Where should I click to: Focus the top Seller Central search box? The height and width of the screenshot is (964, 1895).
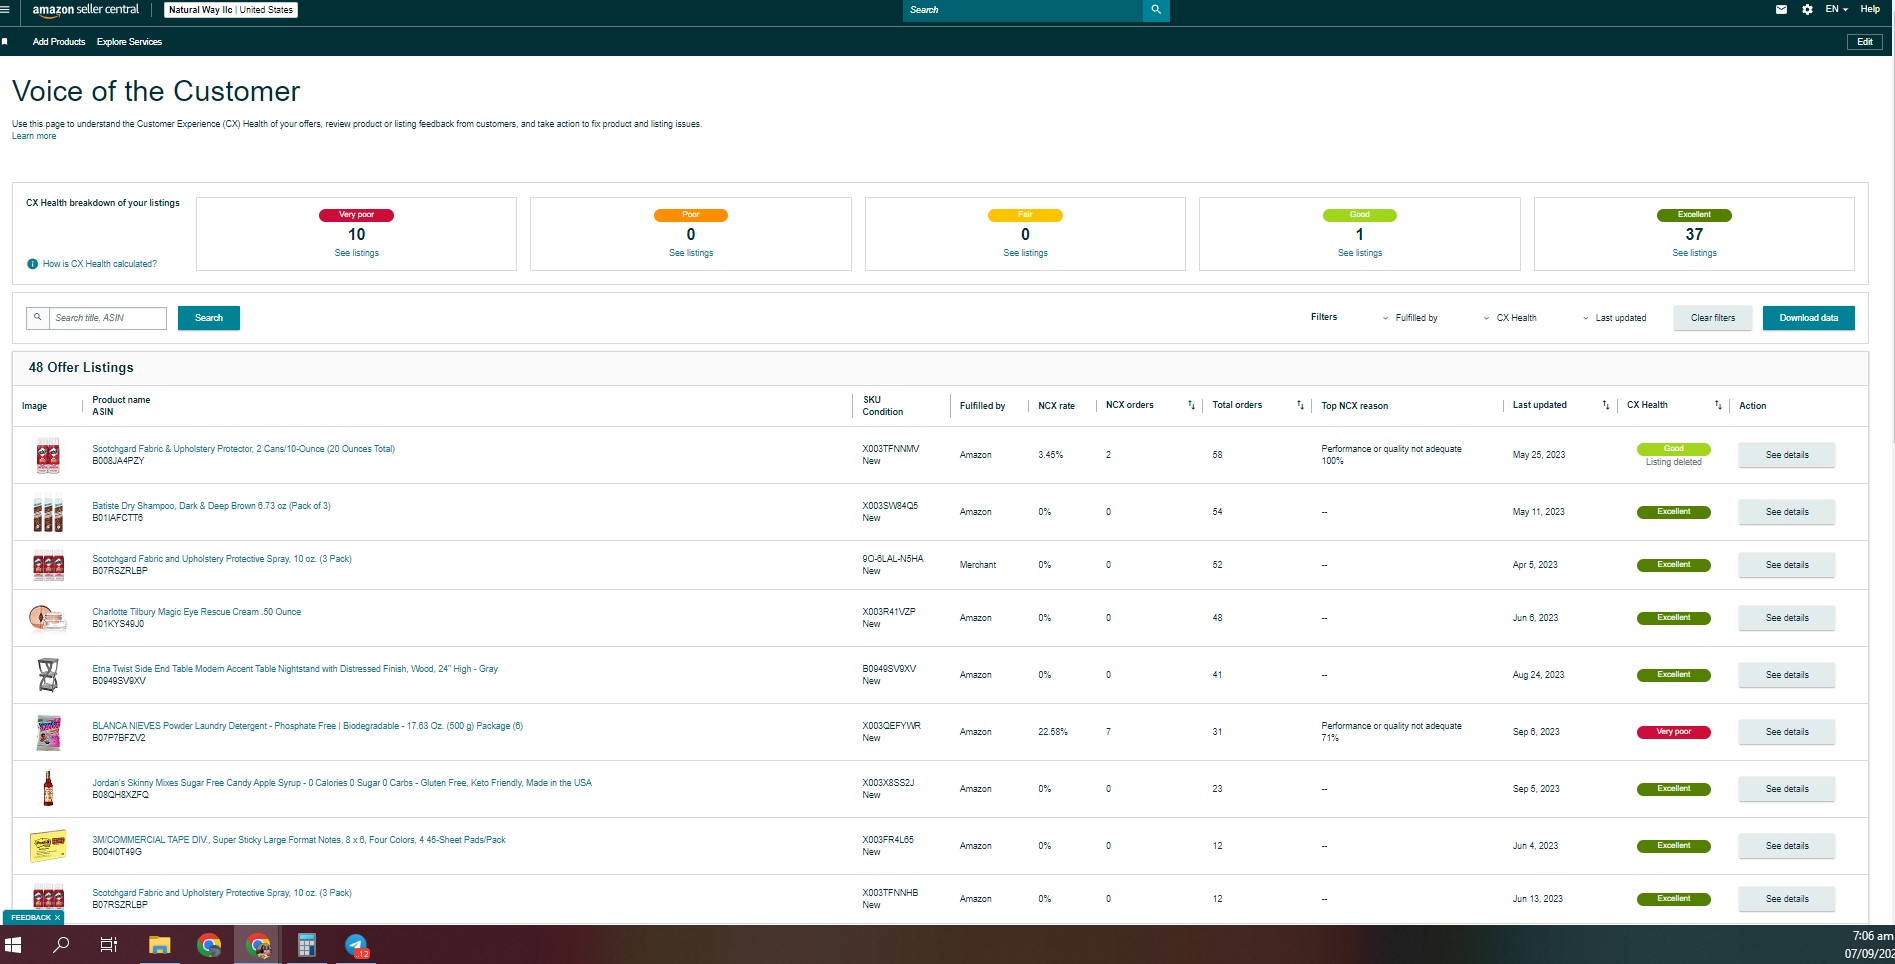[1023, 10]
